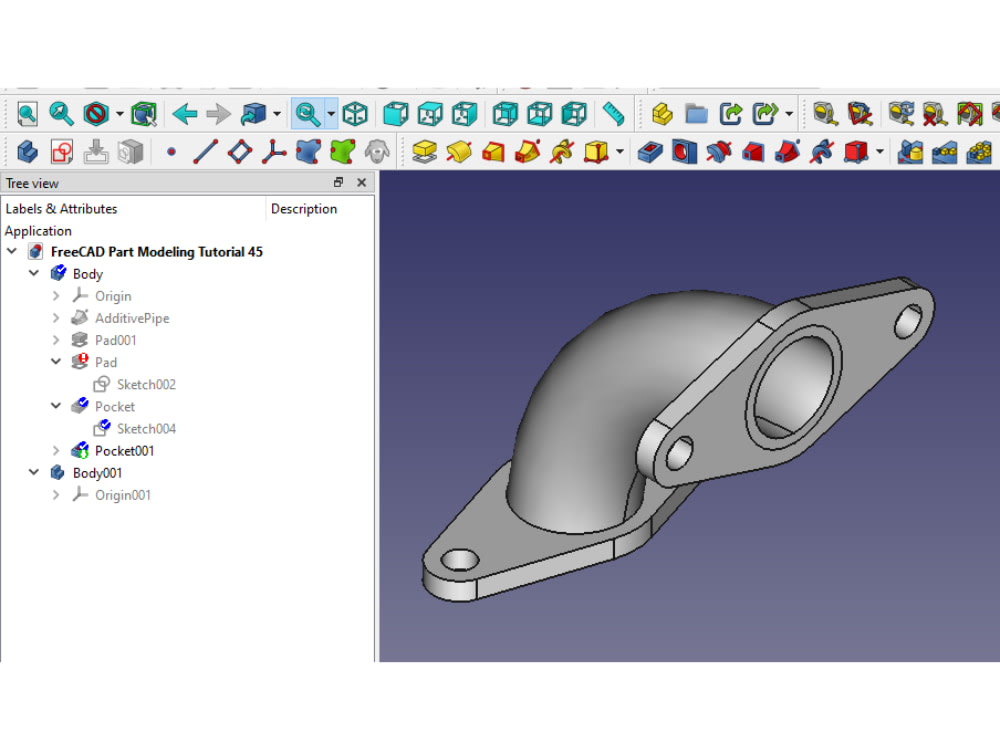
Task: Click the Revolution tool icon
Action: [x=457, y=152]
